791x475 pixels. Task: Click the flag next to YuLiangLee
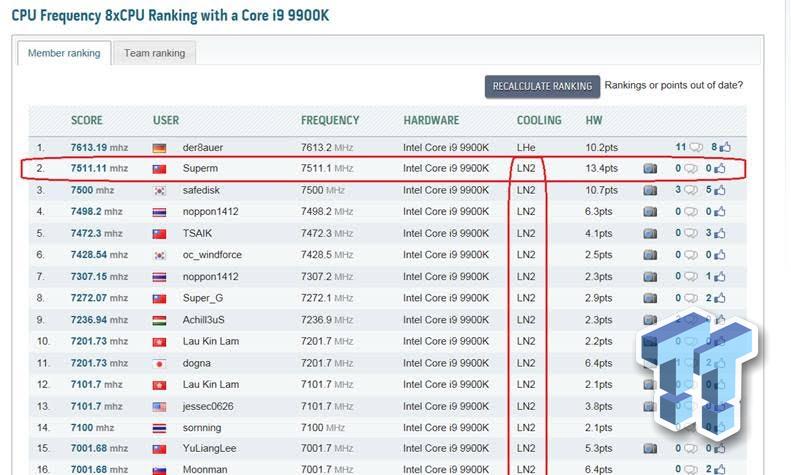159,449
